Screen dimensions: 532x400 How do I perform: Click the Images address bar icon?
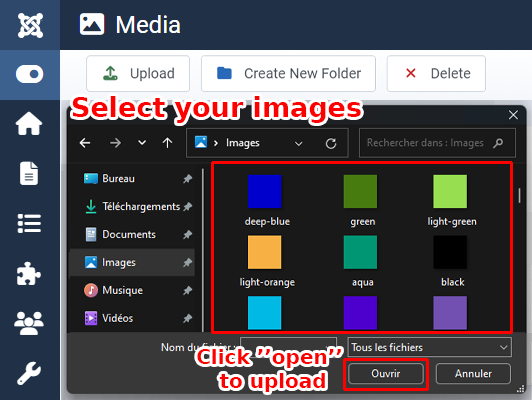(x=201, y=142)
